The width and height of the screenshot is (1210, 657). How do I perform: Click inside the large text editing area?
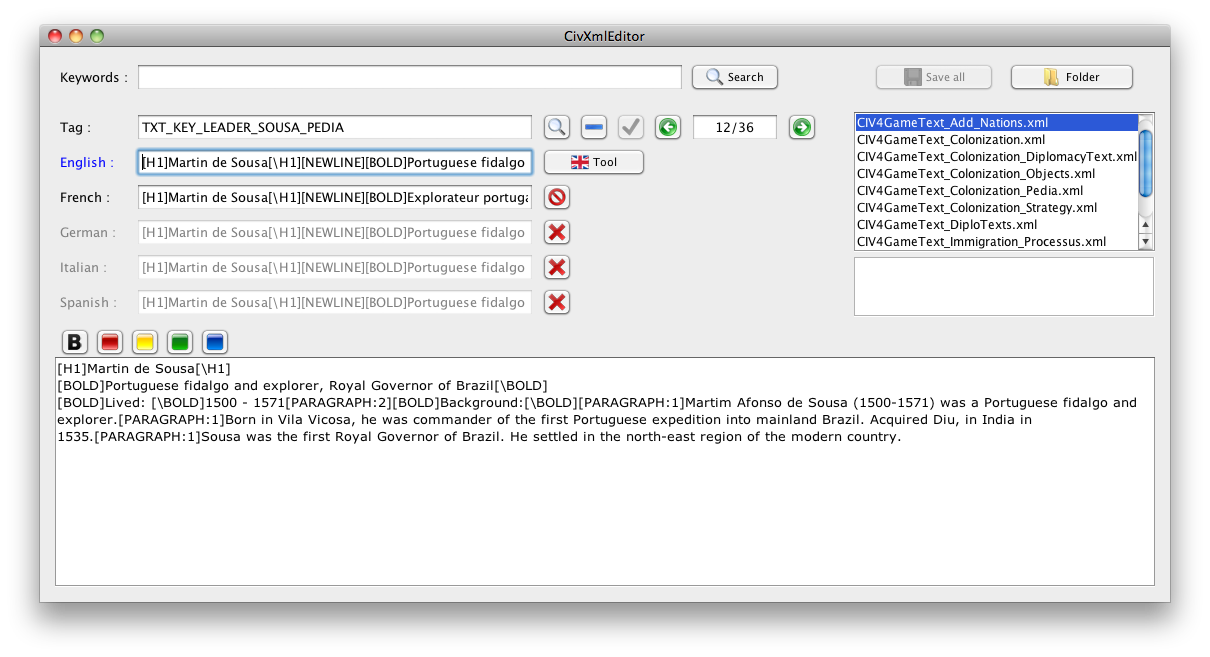coord(605,471)
